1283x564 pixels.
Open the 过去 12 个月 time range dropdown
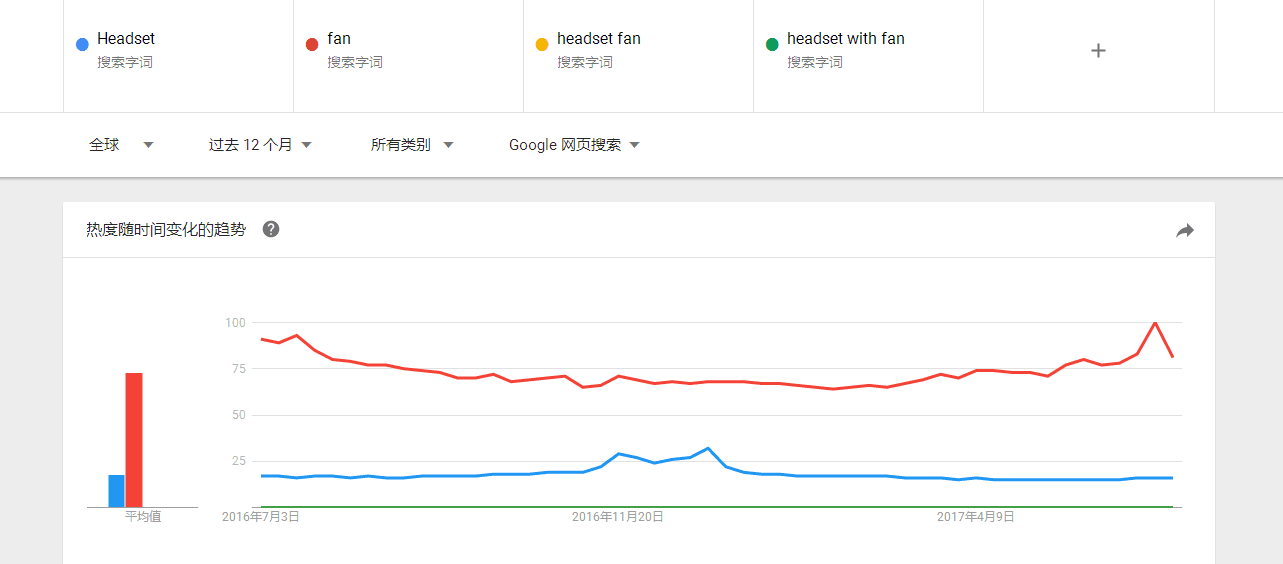[x=260, y=145]
